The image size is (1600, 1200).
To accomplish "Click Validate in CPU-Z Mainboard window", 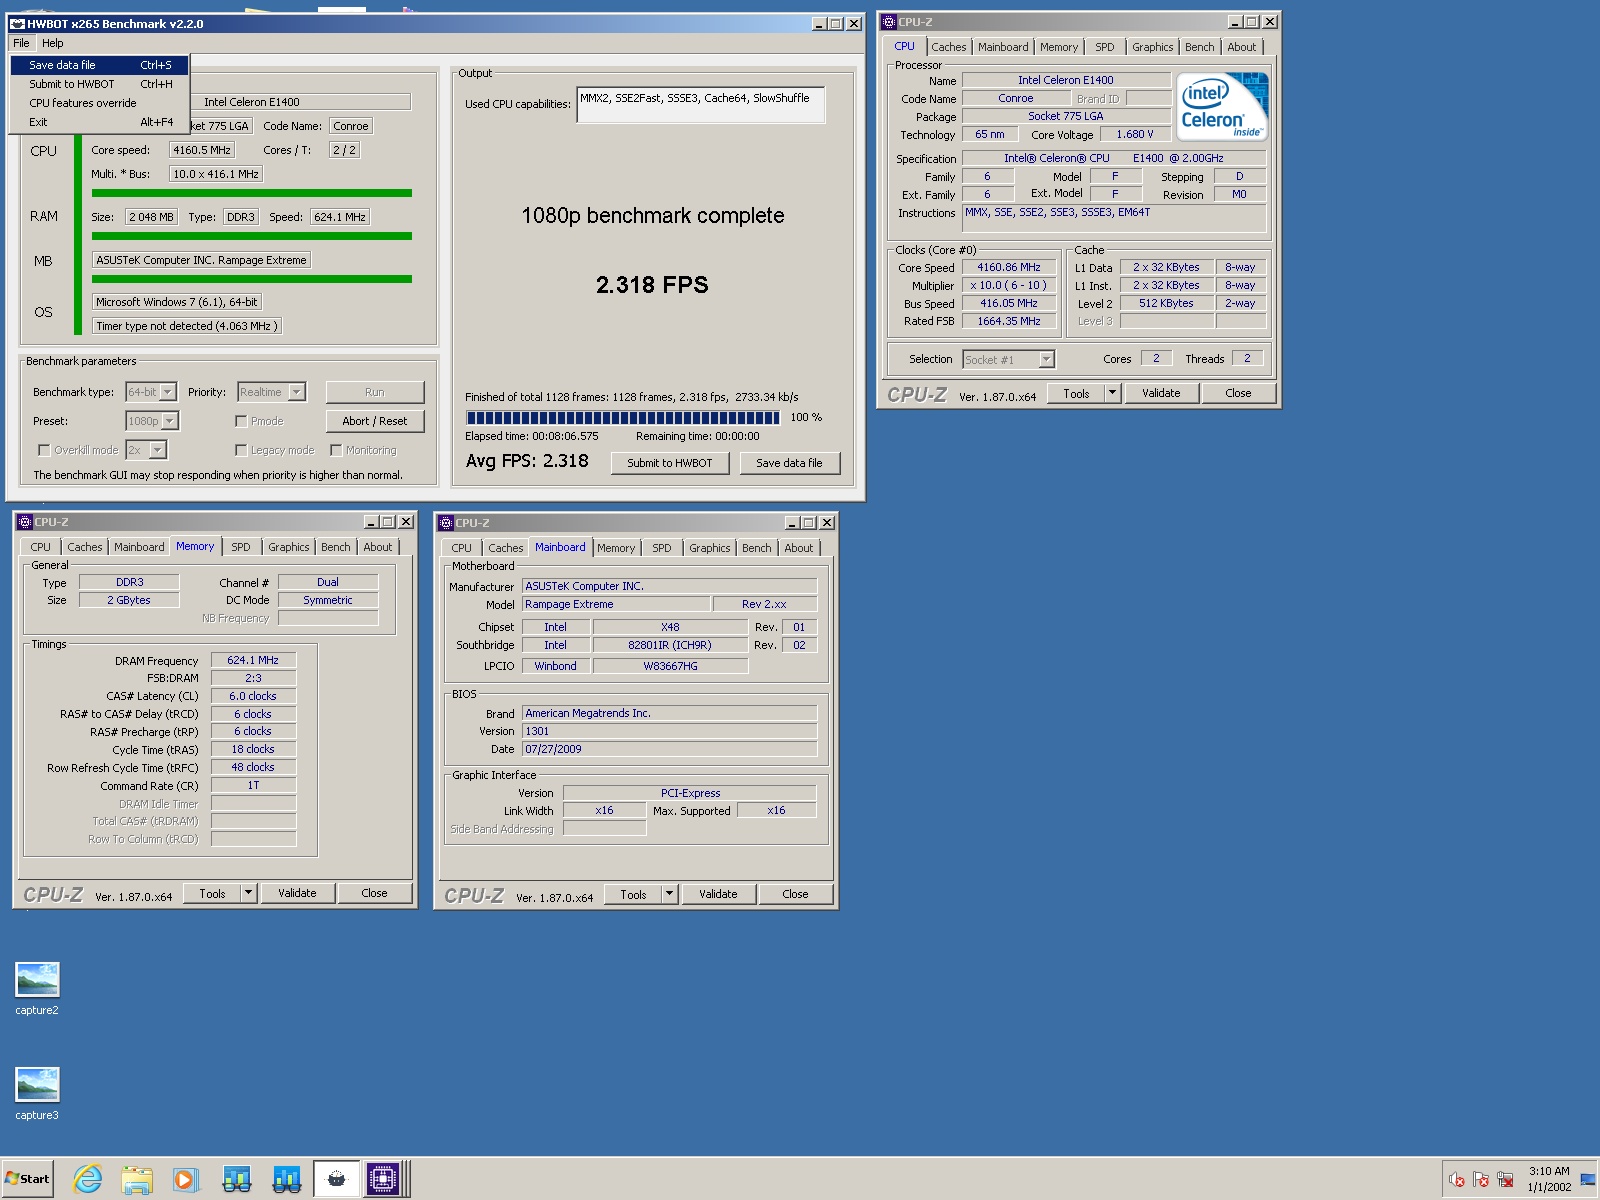I will click(x=718, y=894).
